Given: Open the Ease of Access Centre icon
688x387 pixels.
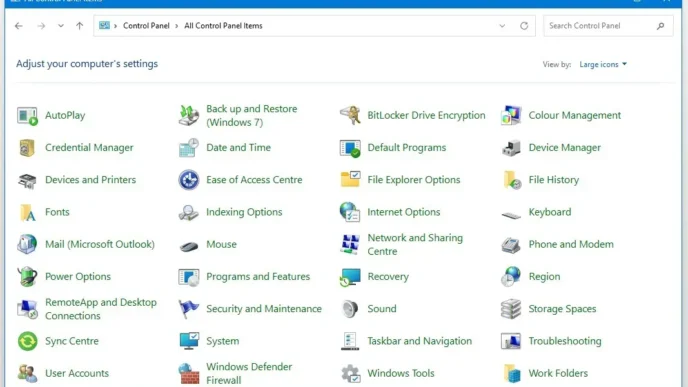Looking at the screenshot, I should click(189, 180).
